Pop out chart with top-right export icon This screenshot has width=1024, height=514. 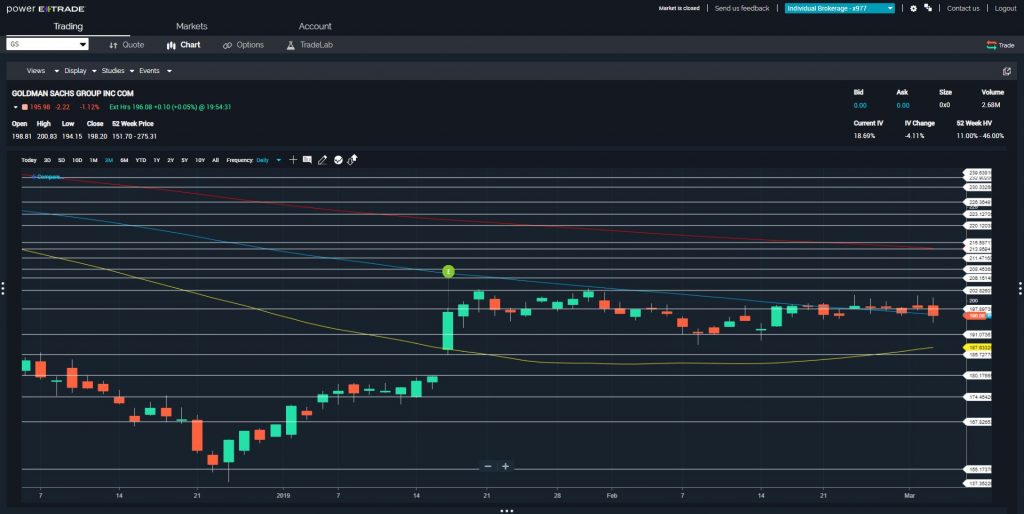click(x=1006, y=71)
